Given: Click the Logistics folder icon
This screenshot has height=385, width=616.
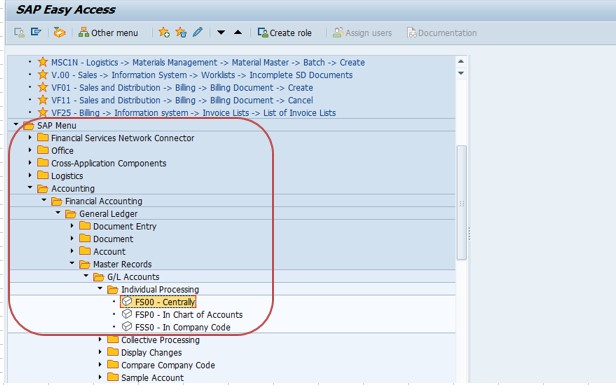Looking at the screenshot, I should point(43,175).
